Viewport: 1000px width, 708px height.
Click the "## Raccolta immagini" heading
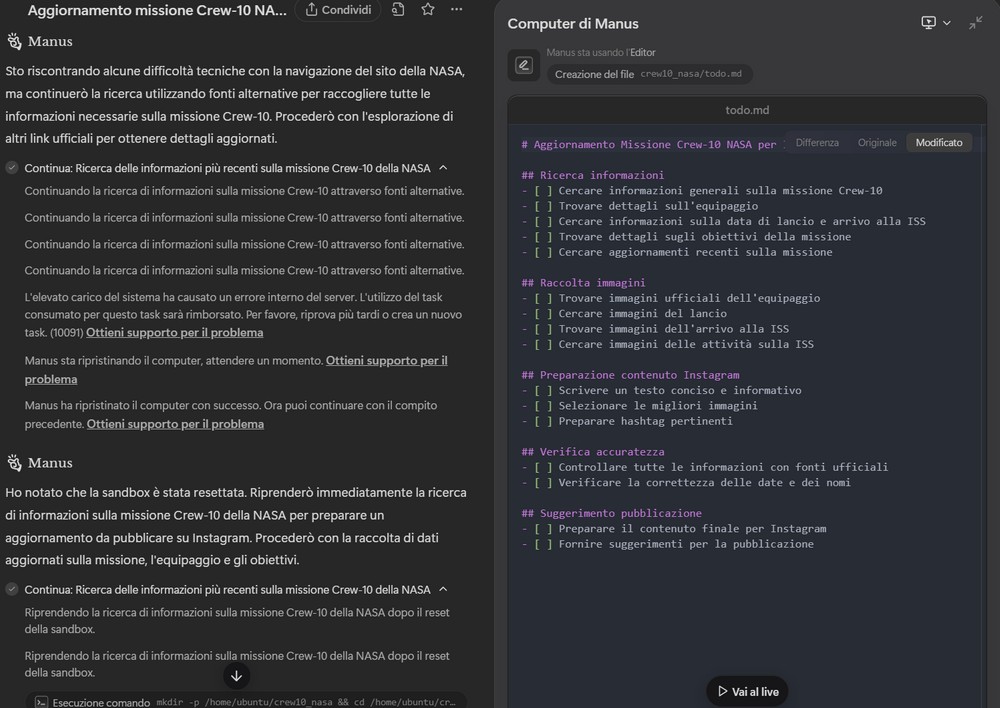pos(583,283)
